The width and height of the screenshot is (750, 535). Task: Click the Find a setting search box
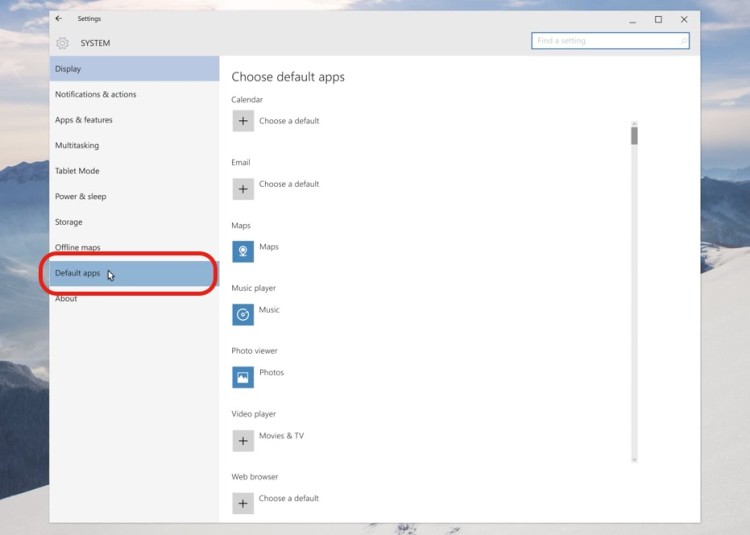point(610,41)
